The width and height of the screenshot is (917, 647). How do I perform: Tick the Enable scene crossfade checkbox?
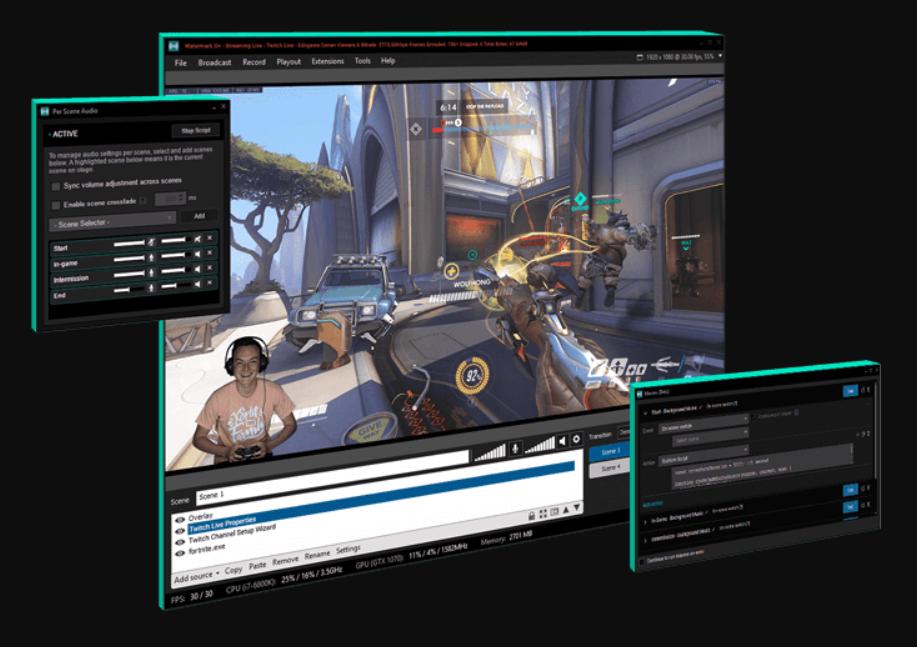click(56, 204)
